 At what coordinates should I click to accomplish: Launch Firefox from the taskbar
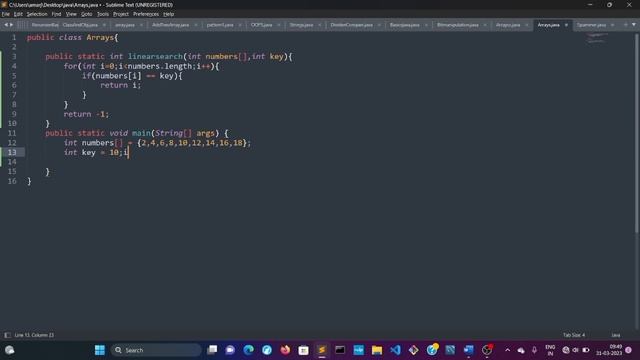[285, 350]
